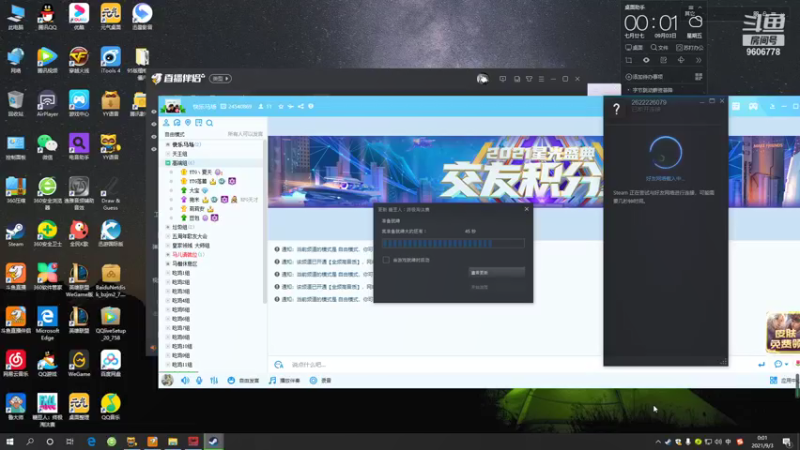Toggle the third eye icon on the streaming companion sidebar
The image size is (800, 450).
(154, 137)
